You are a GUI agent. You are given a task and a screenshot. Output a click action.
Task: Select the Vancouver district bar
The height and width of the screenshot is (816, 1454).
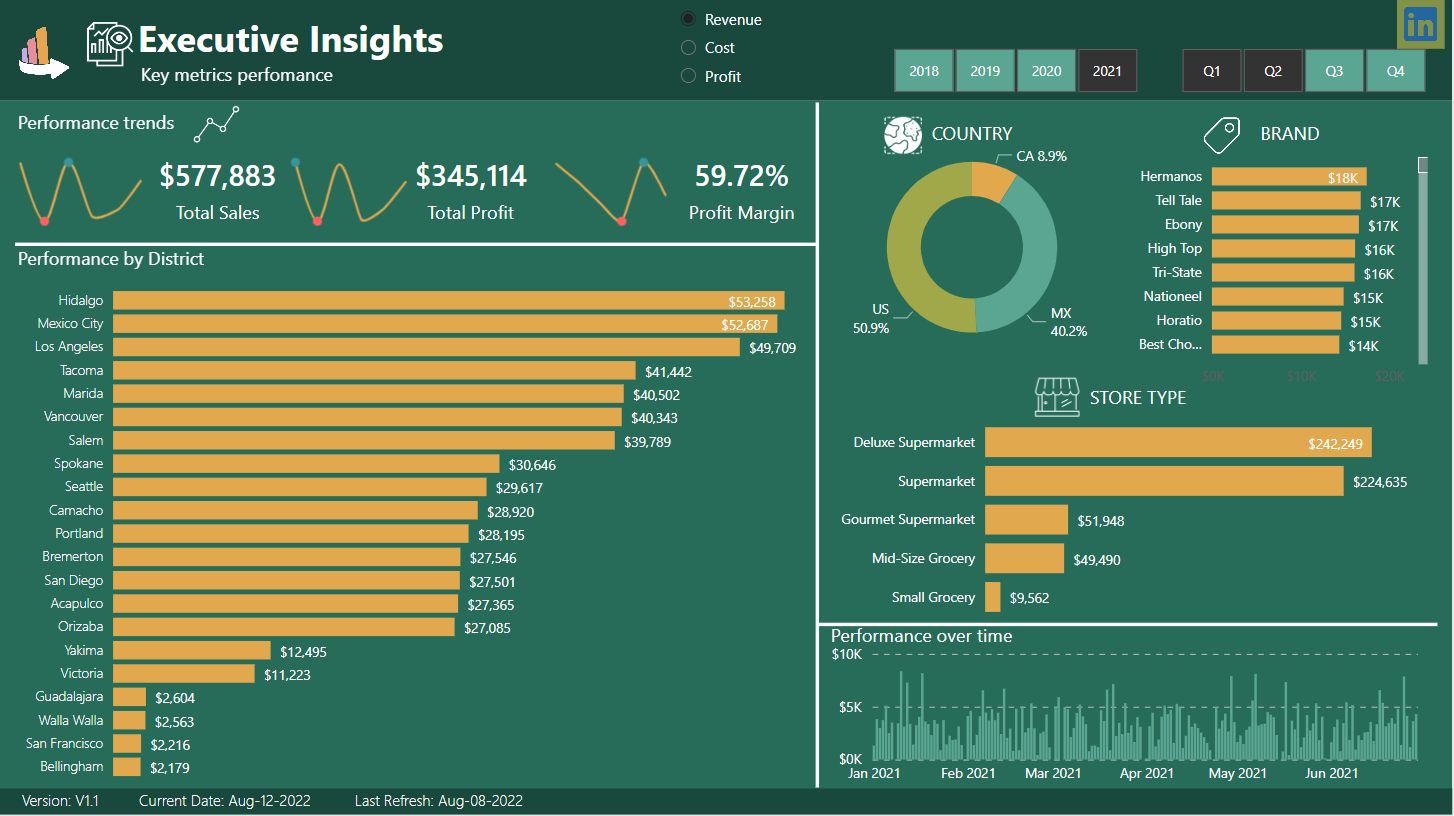(x=368, y=417)
